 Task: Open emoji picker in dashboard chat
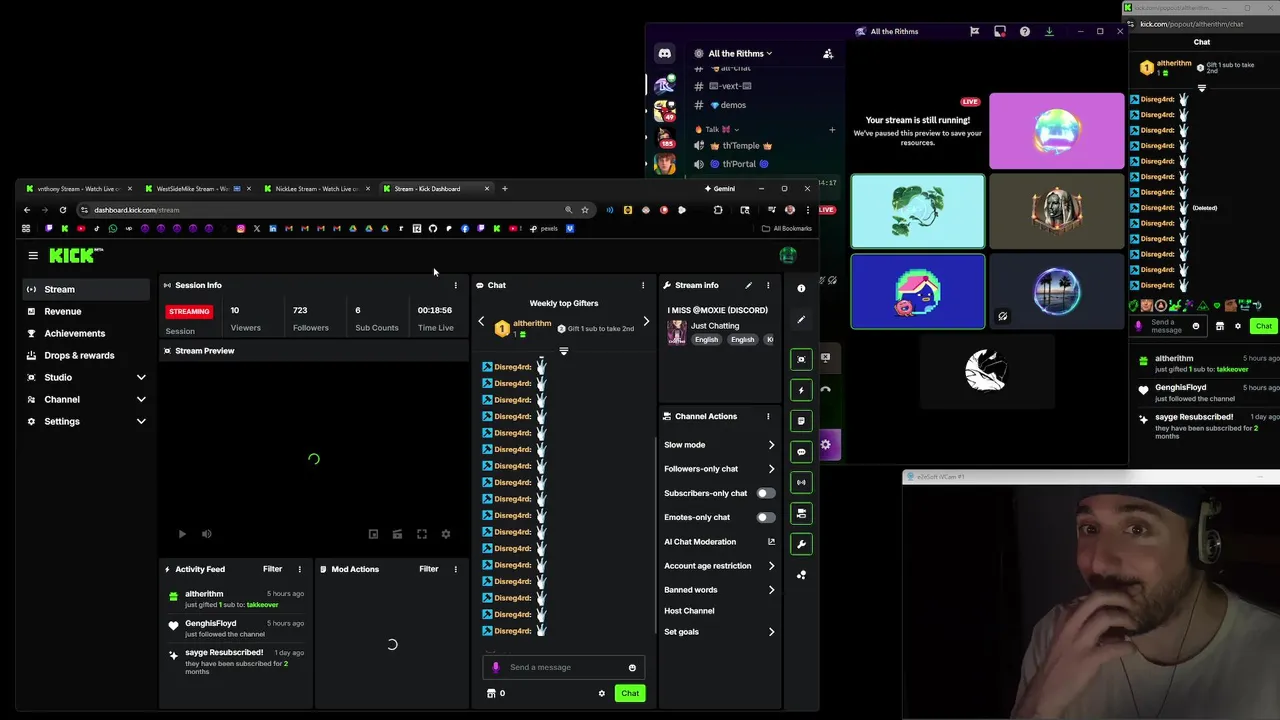coord(632,668)
